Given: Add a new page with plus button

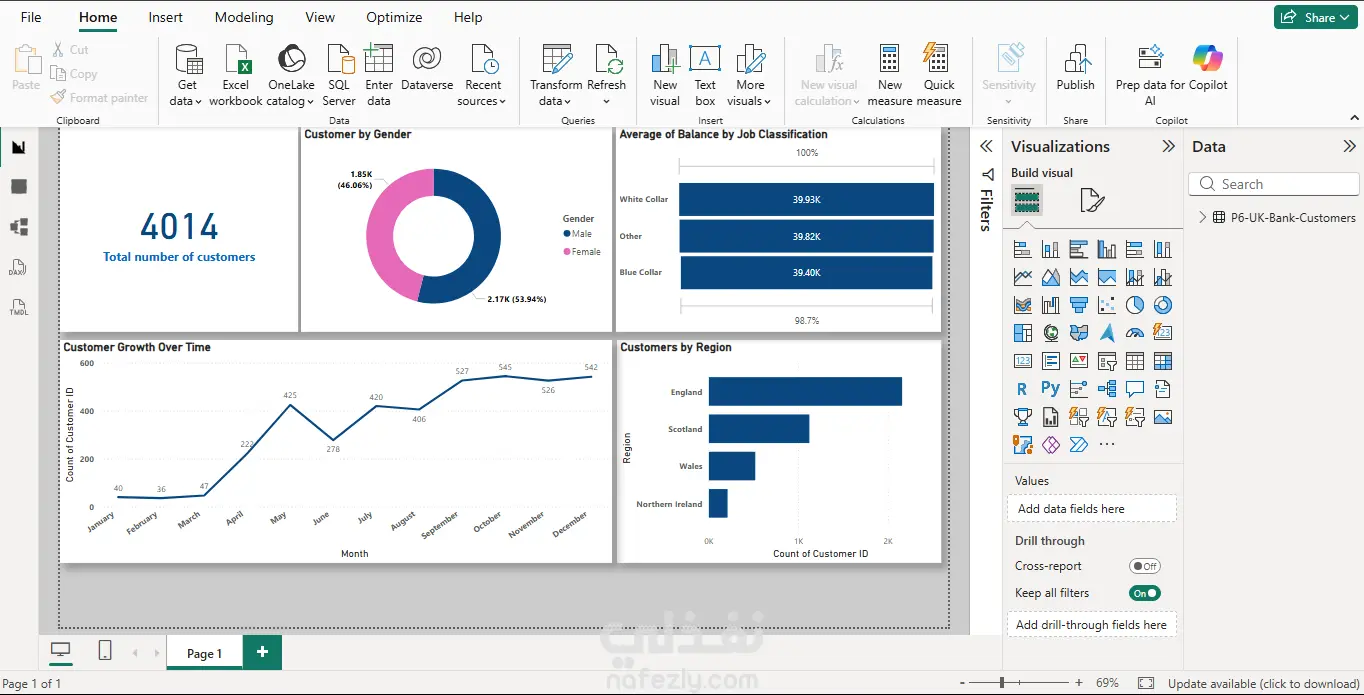Looking at the screenshot, I should 262,652.
